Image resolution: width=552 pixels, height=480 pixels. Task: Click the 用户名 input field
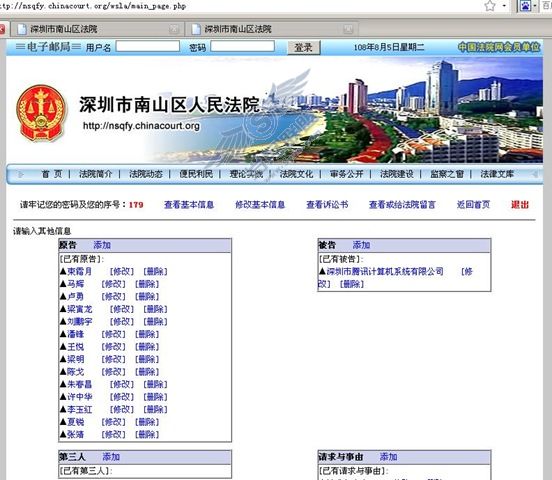coord(148,46)
